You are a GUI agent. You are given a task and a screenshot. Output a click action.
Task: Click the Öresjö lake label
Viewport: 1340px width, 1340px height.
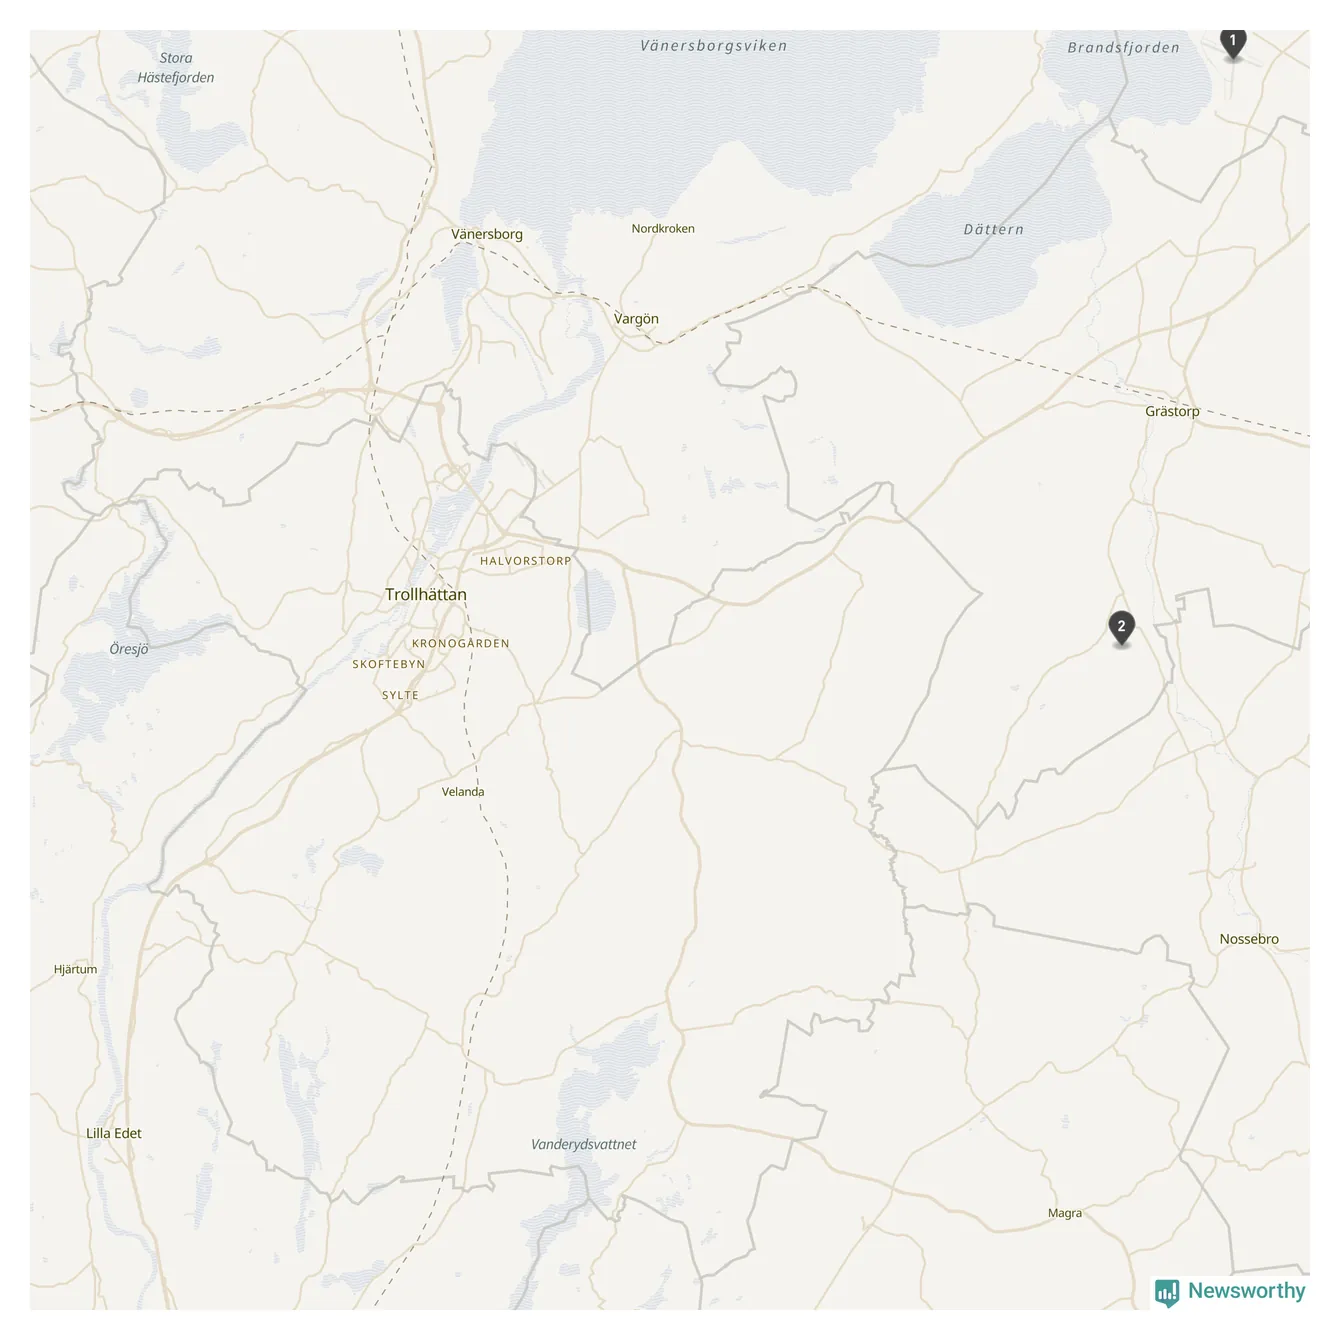129,649
